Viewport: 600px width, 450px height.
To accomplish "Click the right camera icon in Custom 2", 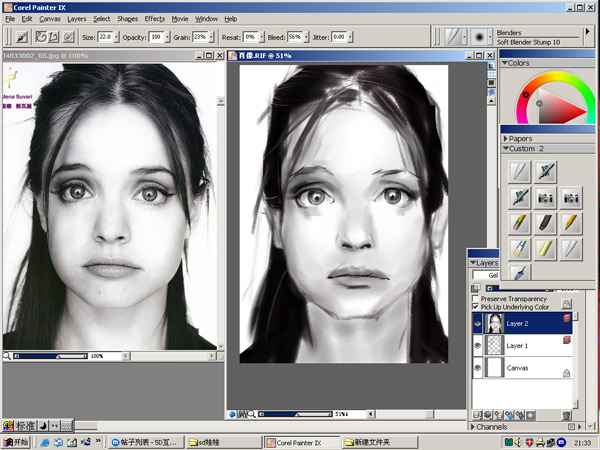I will click(x=571, y=198).
